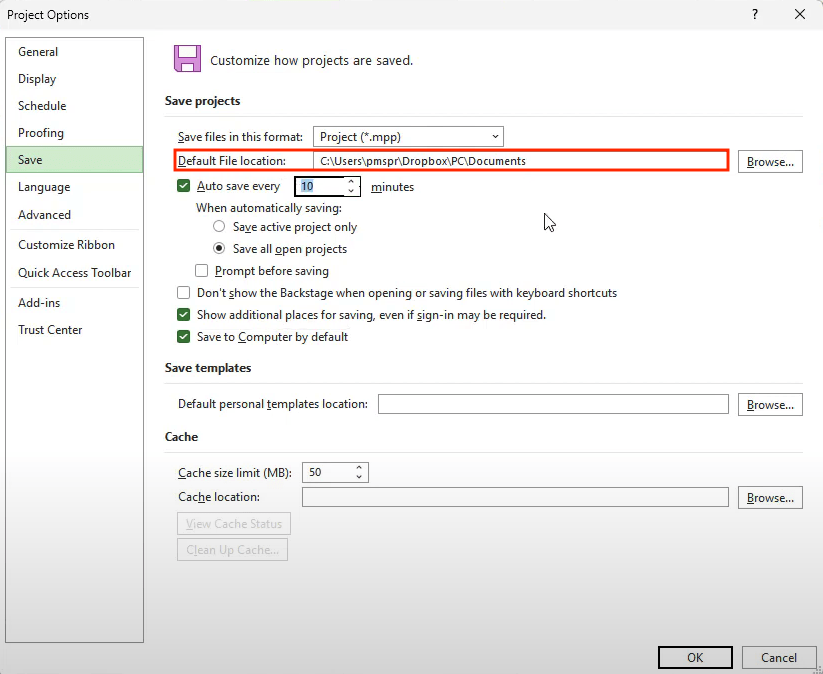The height and width of the screenshot is (674, 823).
Task: Select Save active project only option
Action: (219, 227)
